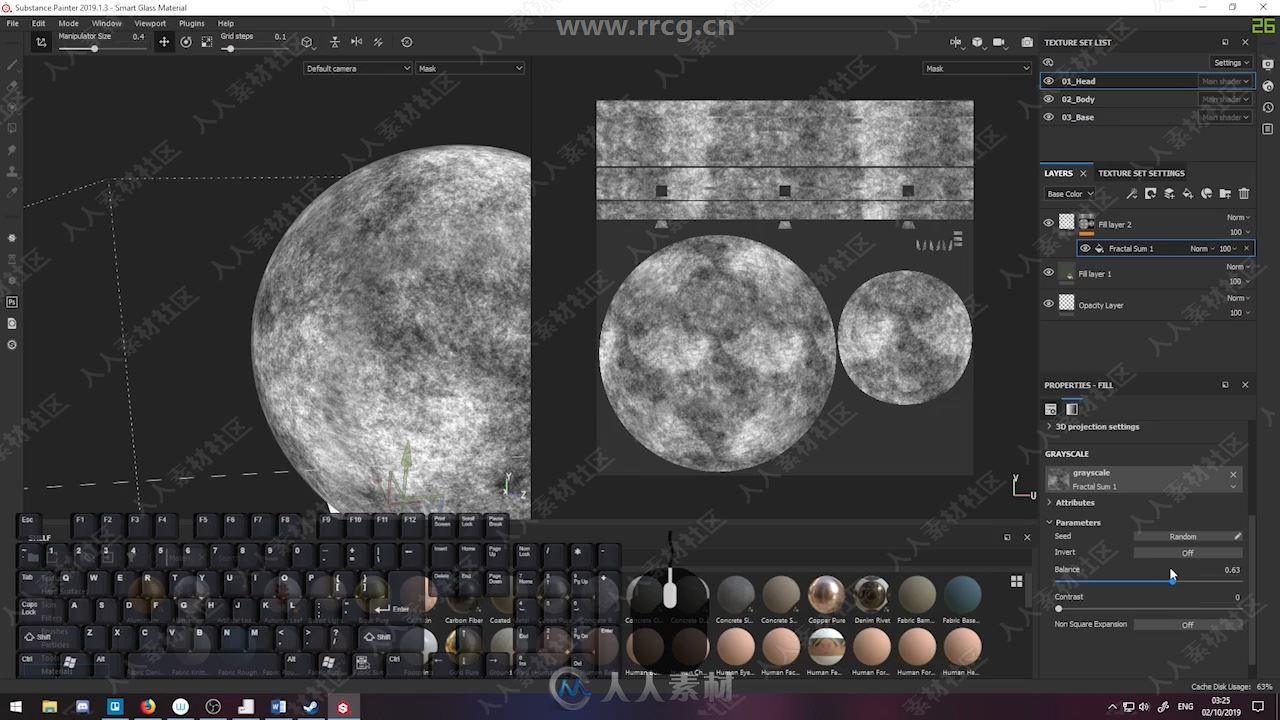Select the translate (move) manipulator tool

164,42
